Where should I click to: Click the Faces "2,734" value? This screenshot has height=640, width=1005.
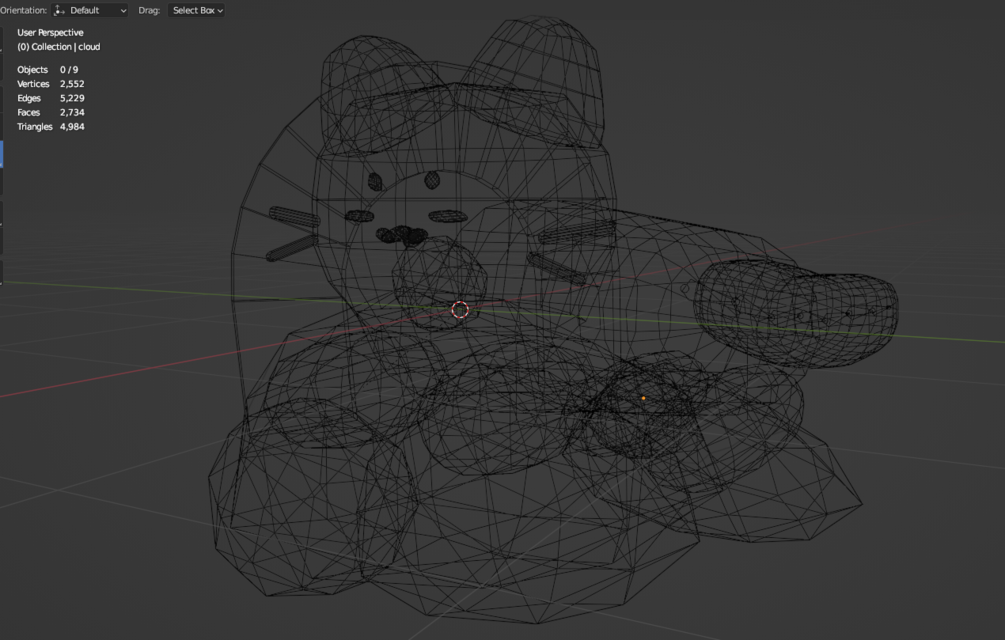(72, 112)
